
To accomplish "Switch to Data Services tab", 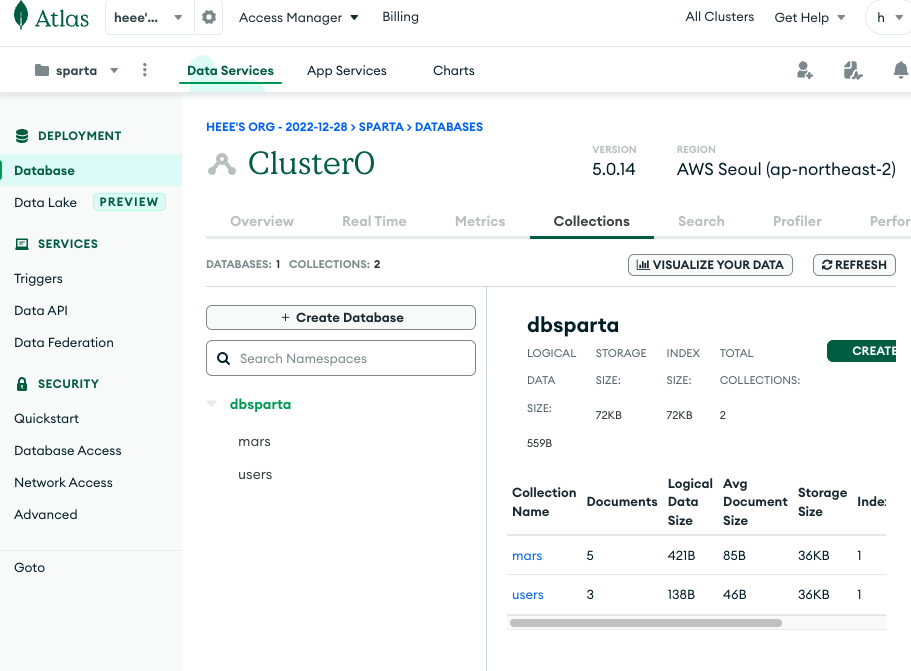I will point(230,71).
